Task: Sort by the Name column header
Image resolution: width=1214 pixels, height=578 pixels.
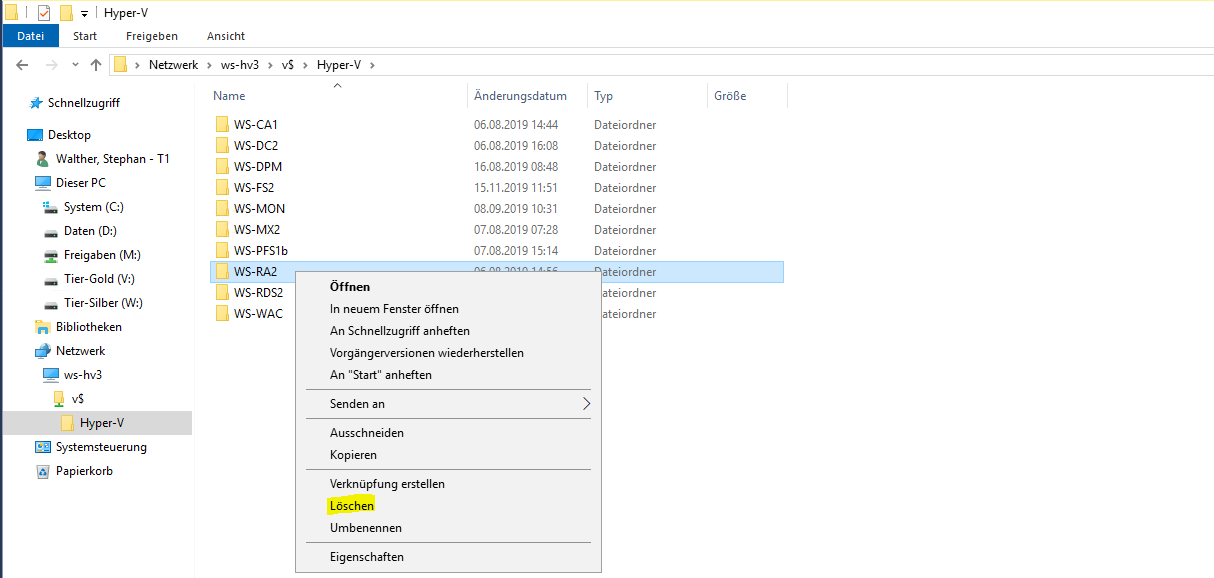Action: click(x=229, y=96)
